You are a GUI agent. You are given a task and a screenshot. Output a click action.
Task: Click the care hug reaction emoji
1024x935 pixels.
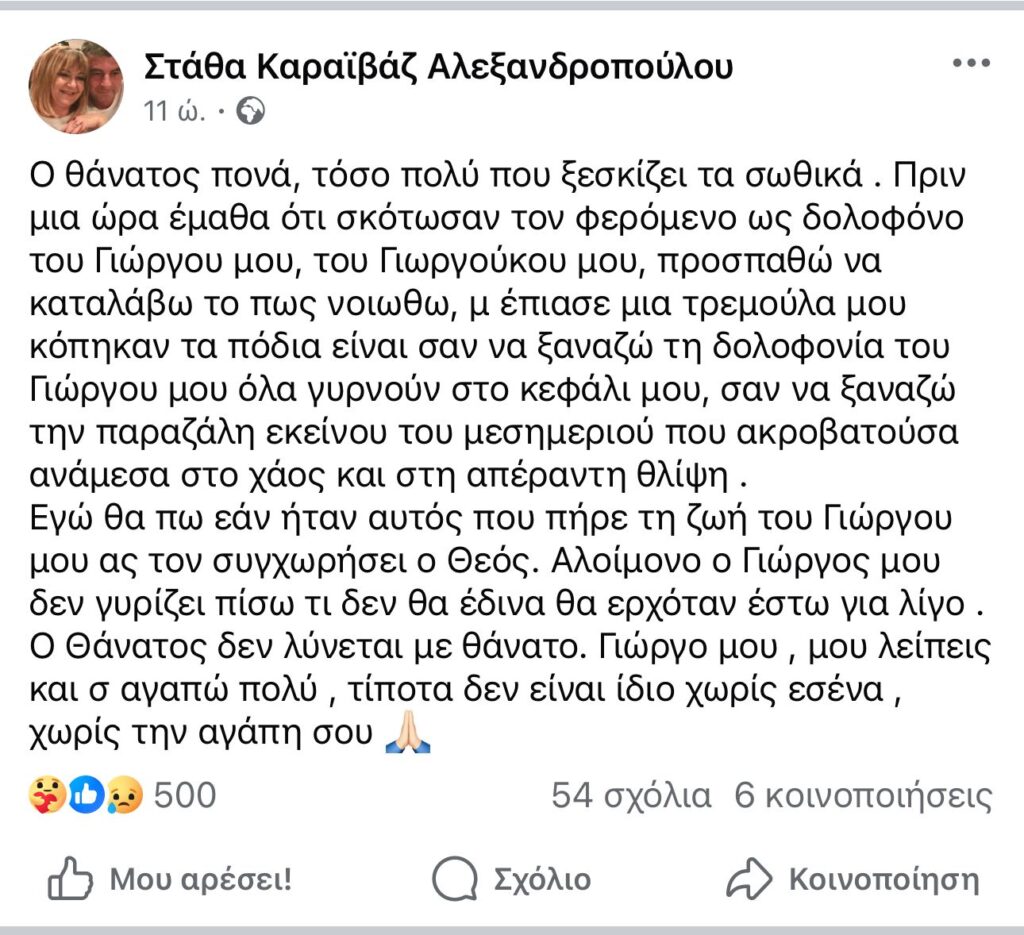point(48,796)
